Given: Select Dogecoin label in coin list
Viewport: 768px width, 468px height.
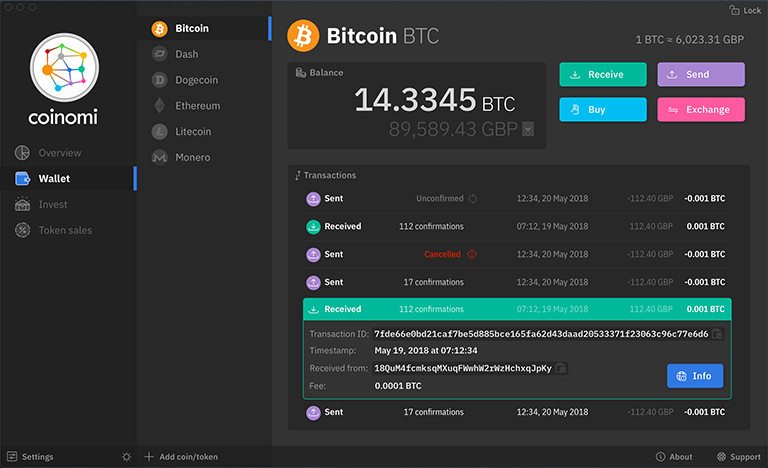Looking at the screenshot, I should 196,80.
